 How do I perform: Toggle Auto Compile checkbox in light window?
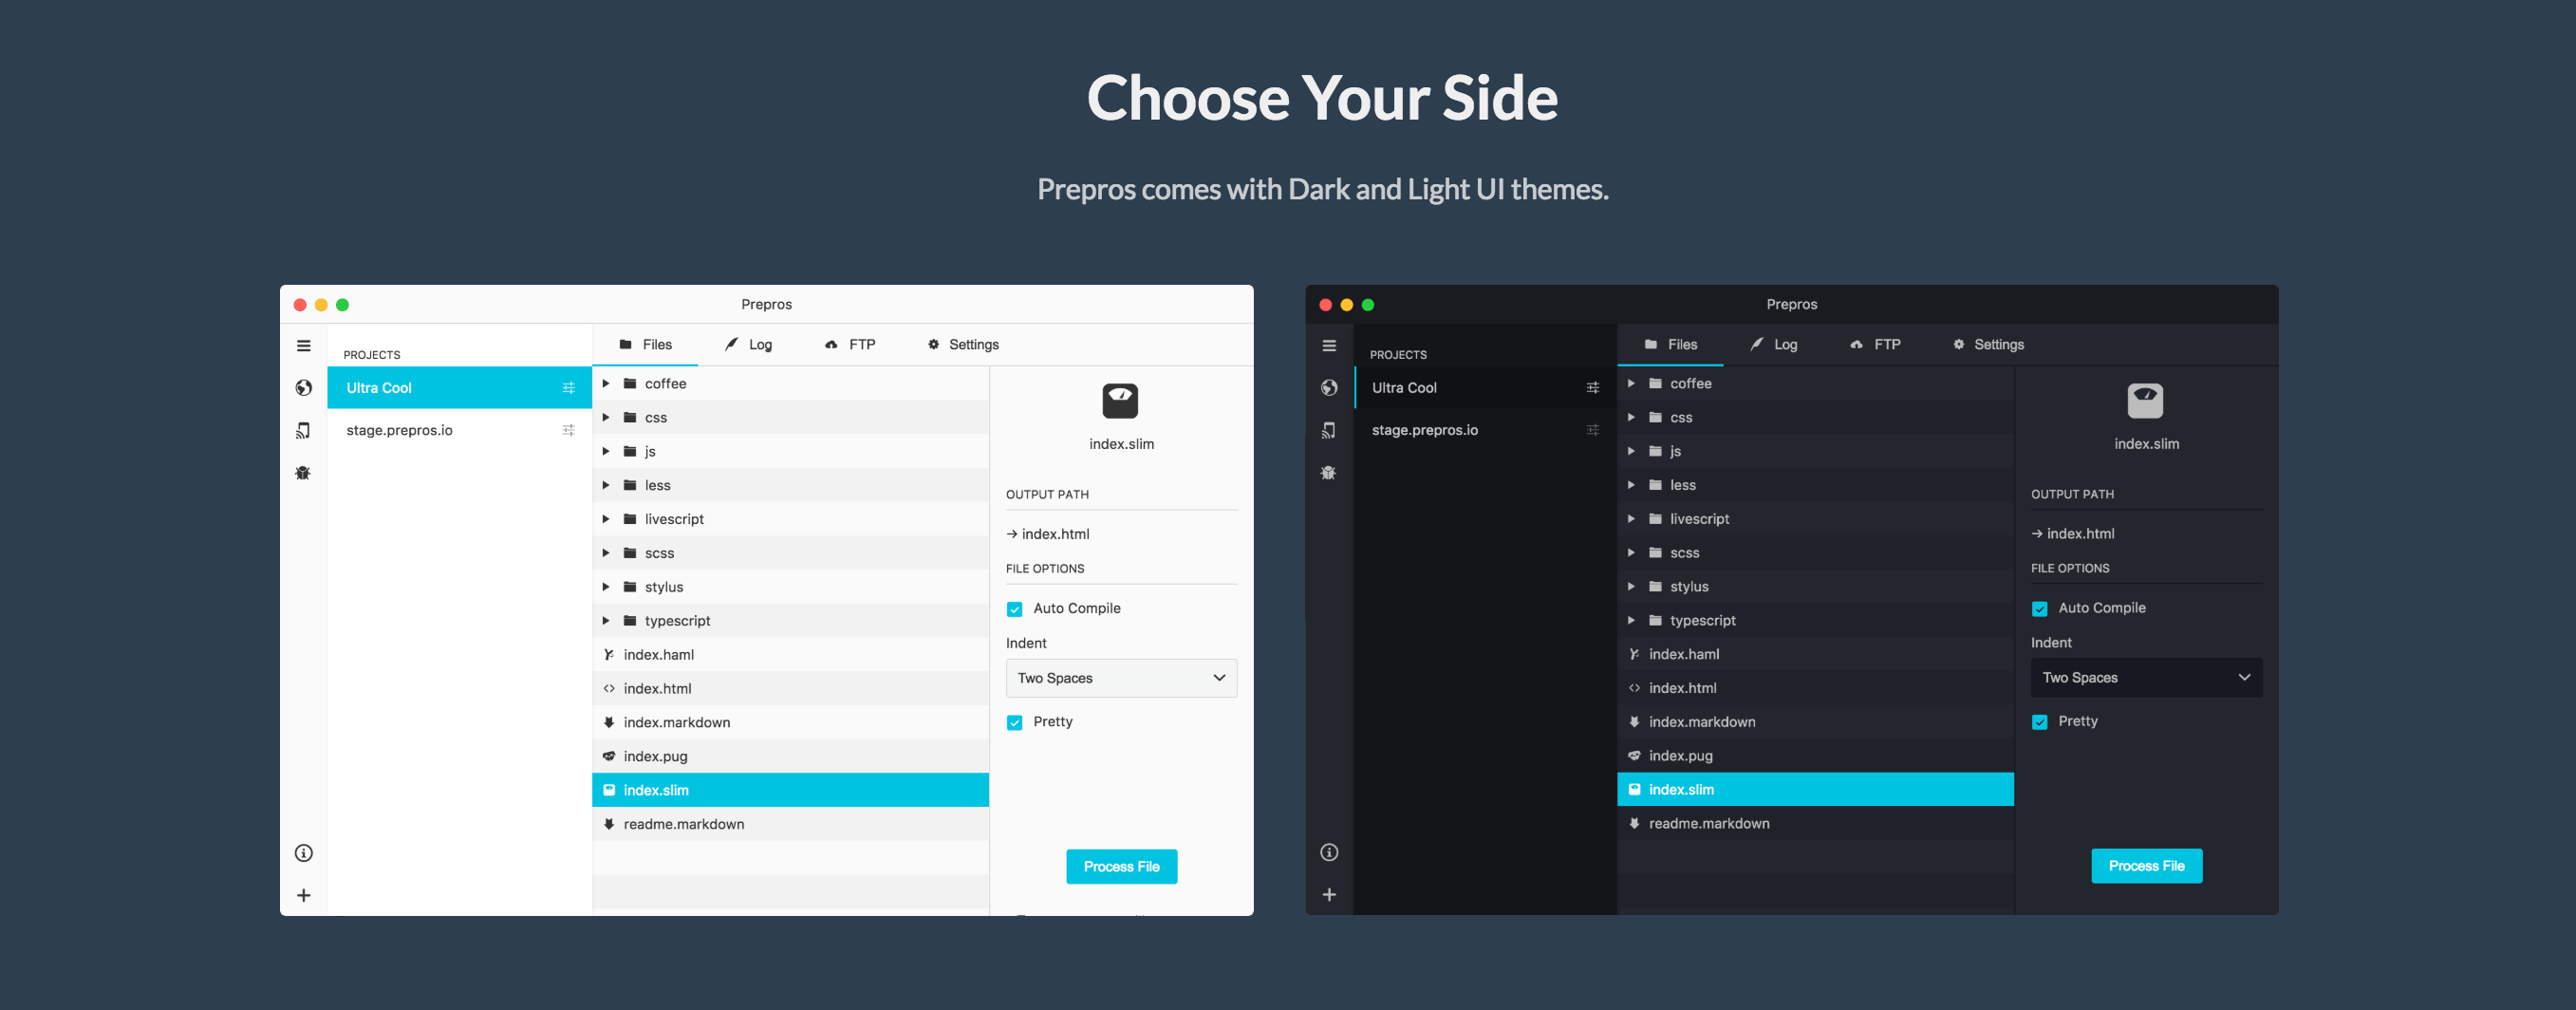click(1015, 609)
